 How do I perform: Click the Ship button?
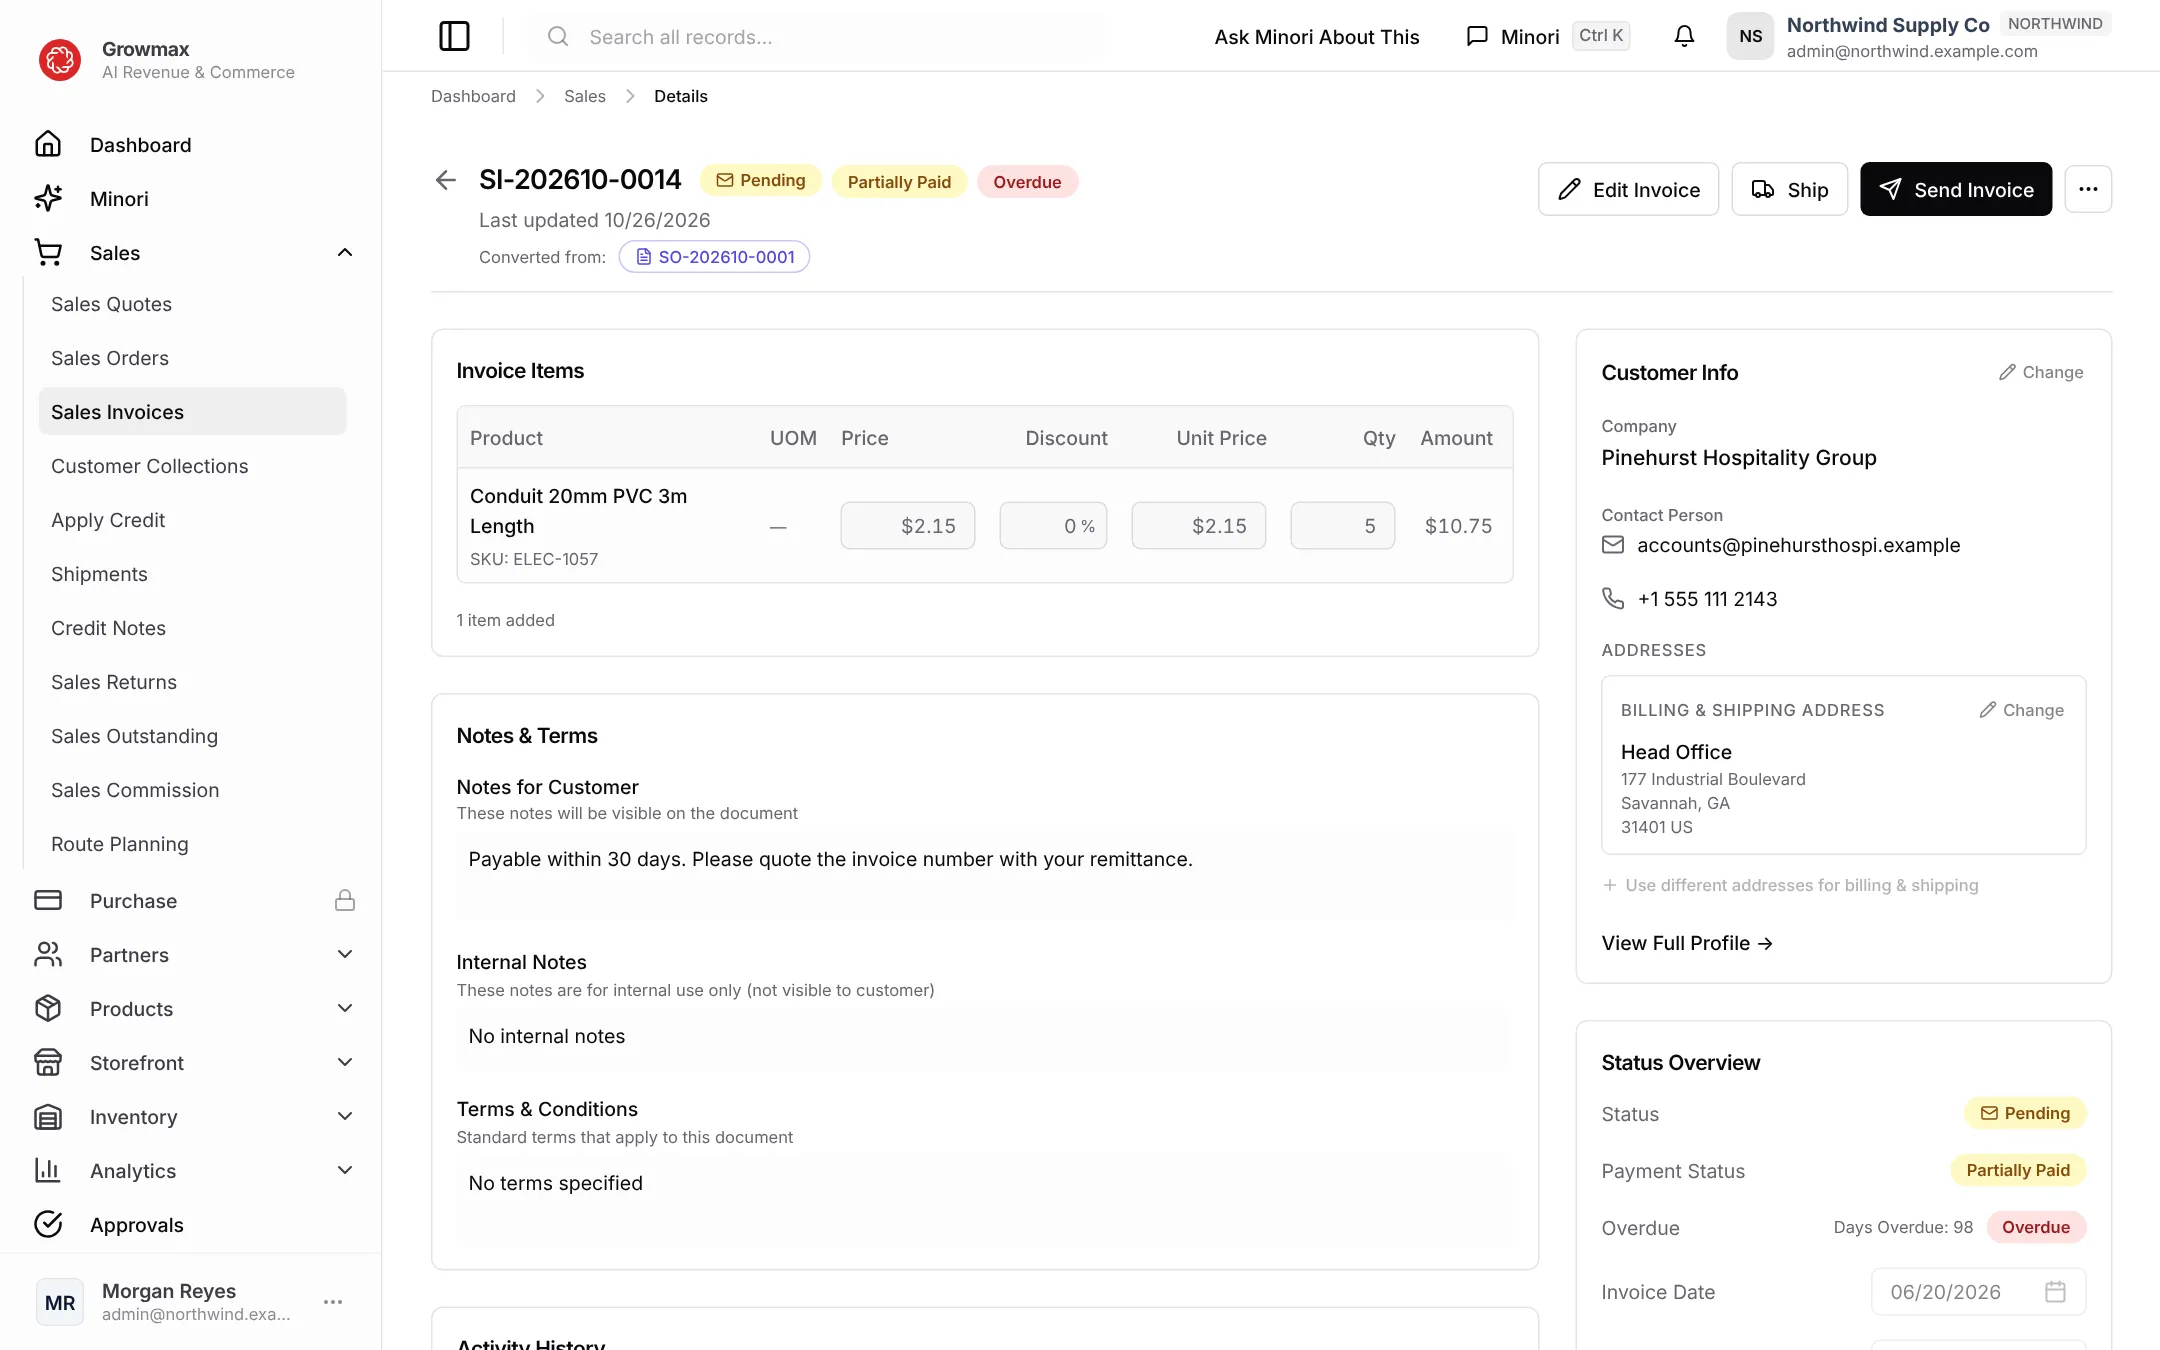pyautogui.click(x=1789, y=189)
